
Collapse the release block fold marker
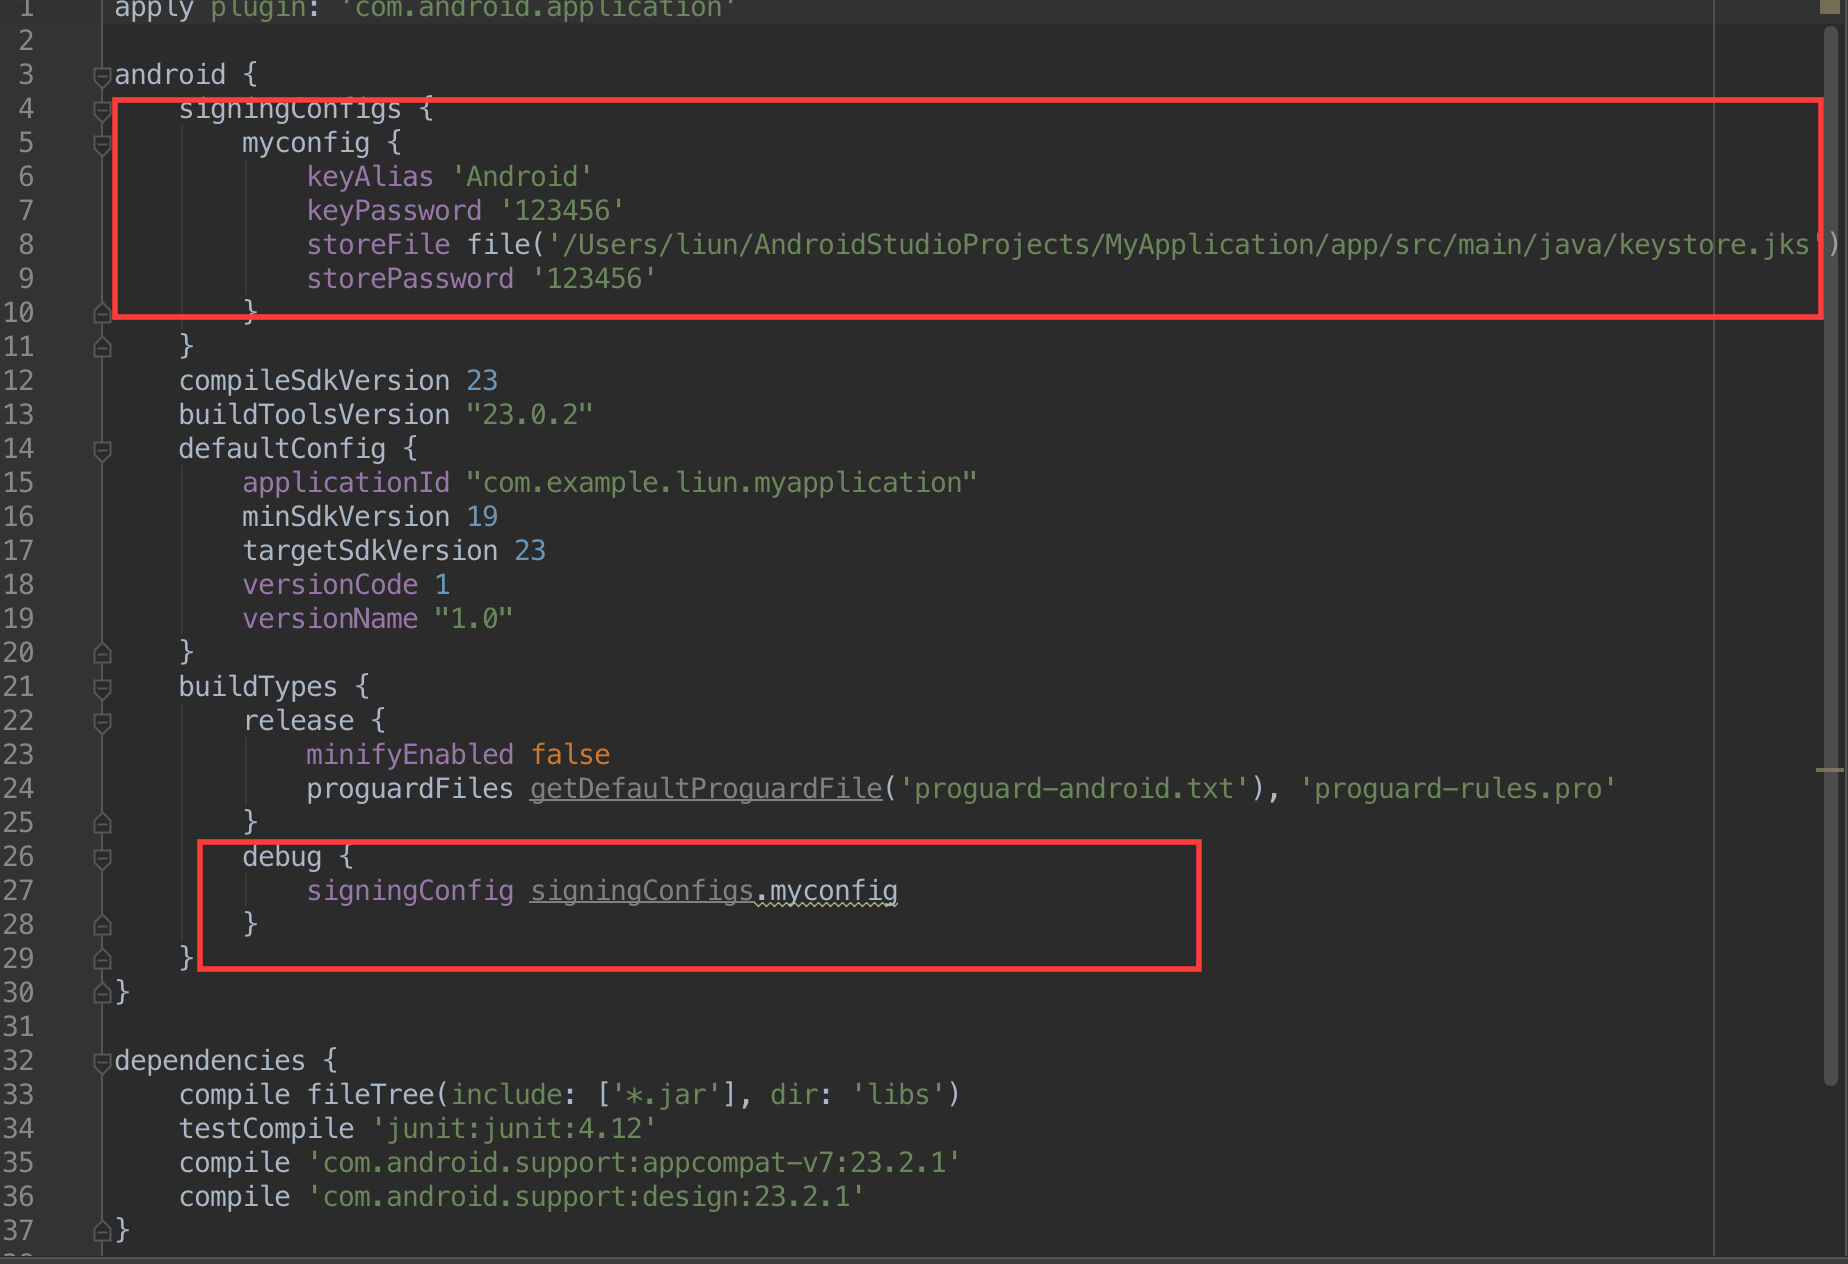click(x=102, y=722)
